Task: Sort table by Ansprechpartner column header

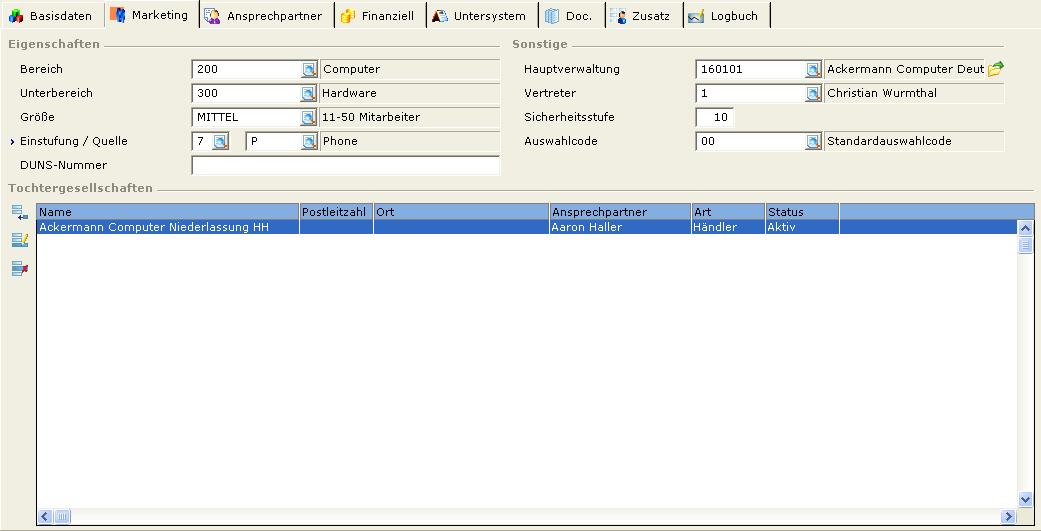Action: [x=620, y=212]
